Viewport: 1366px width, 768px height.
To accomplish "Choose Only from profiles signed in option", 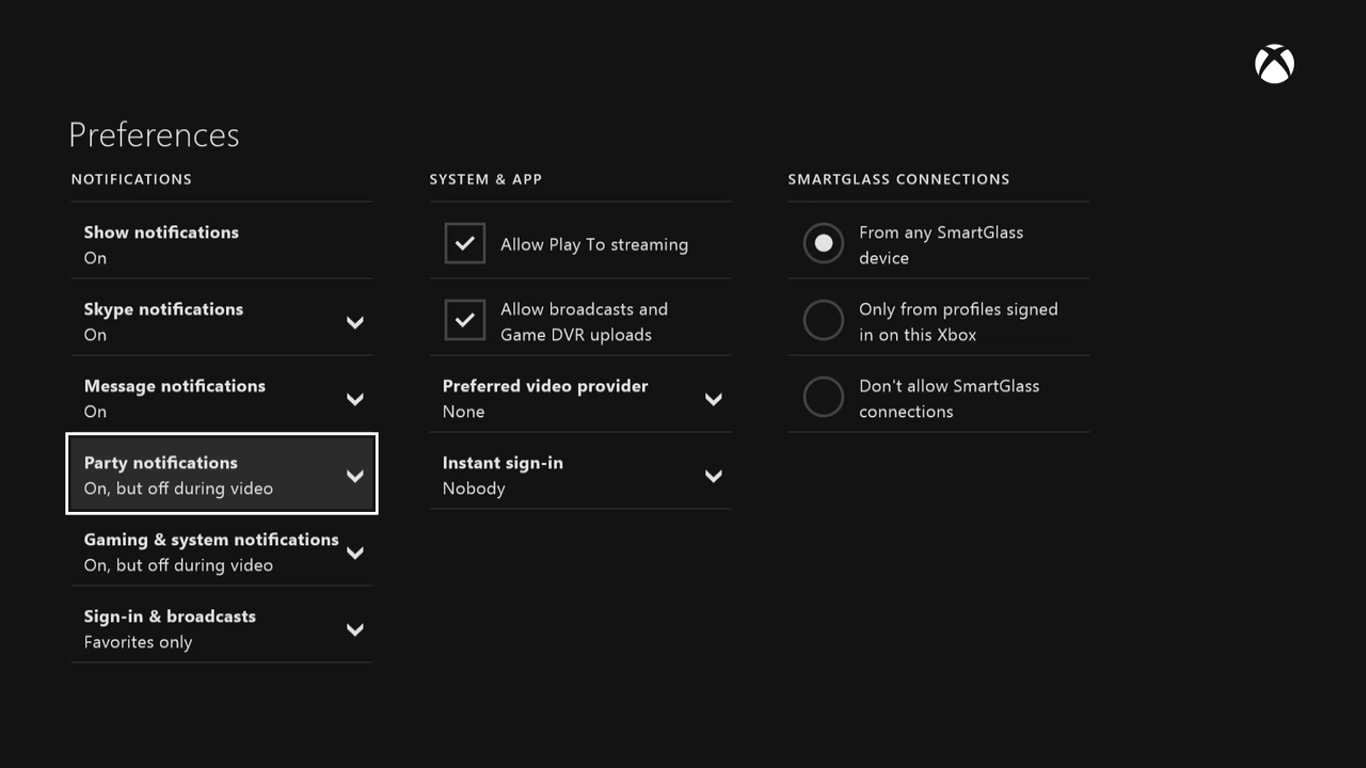I will tap(823, 321).
